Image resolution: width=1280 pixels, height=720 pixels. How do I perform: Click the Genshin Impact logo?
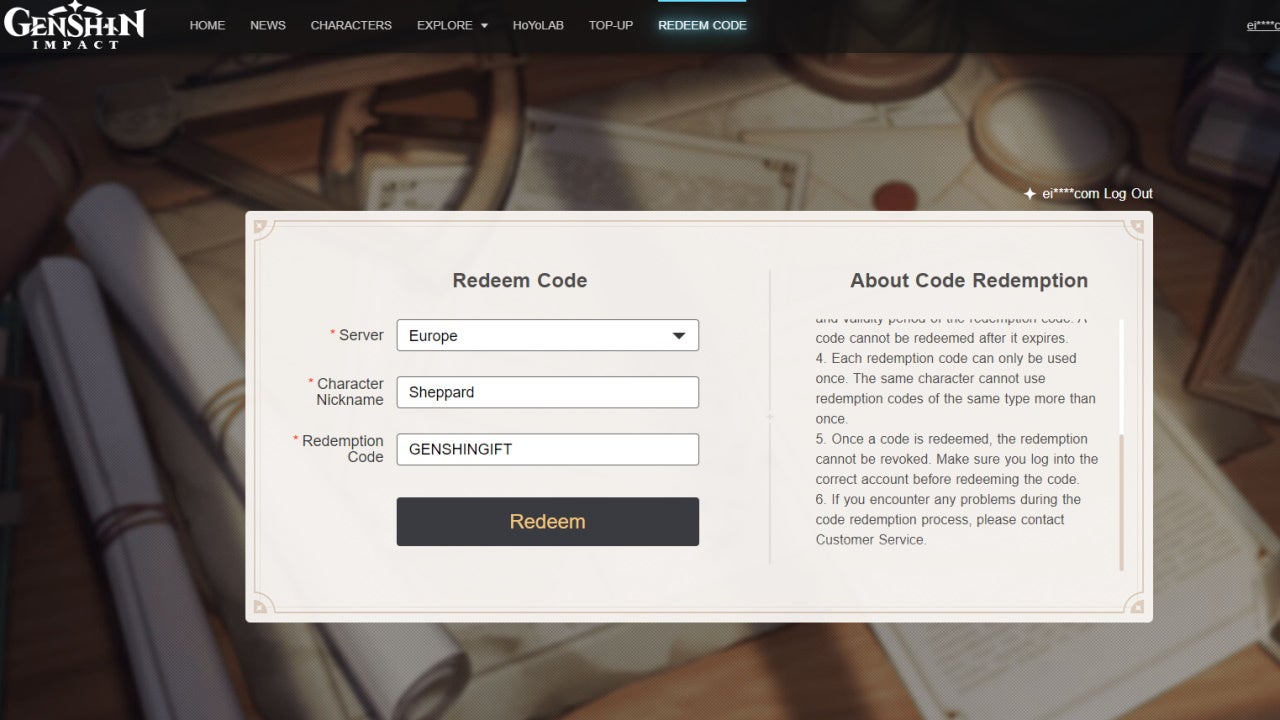pos(75,26)
